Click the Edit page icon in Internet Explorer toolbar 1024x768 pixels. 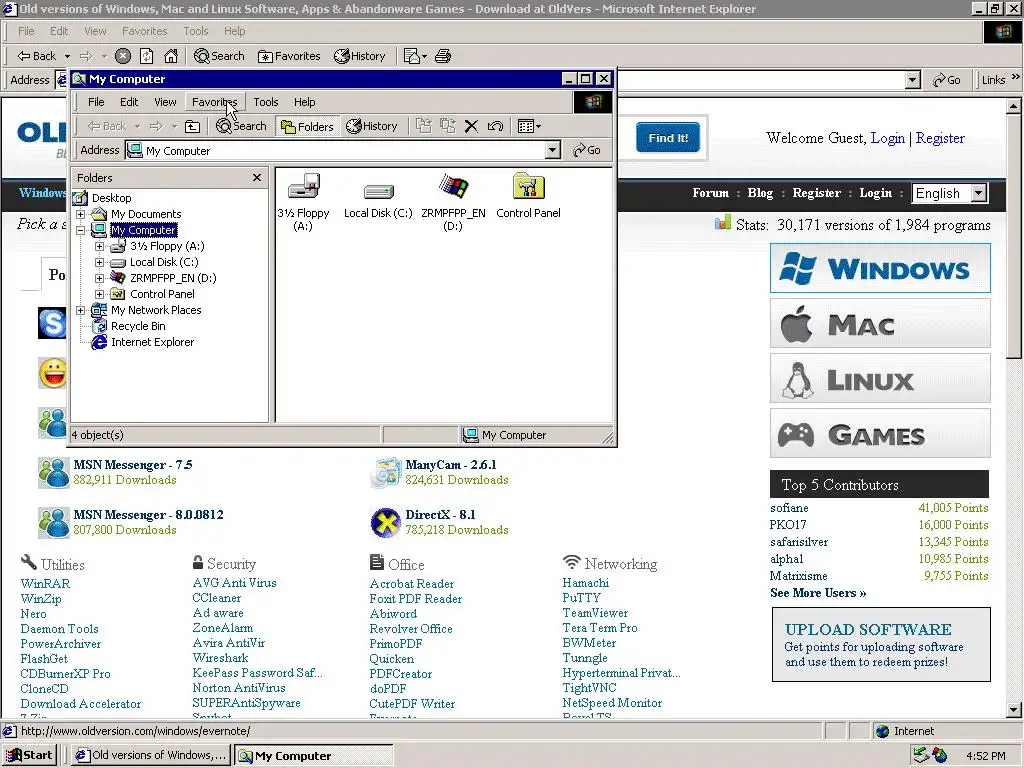coord(415,56)
